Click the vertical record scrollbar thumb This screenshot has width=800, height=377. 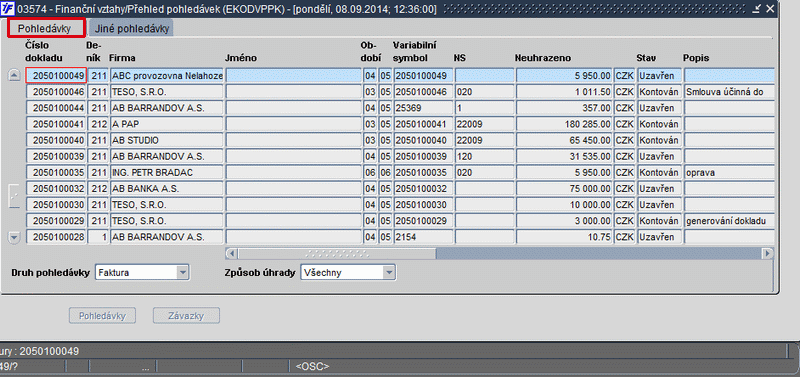point(14,195)
